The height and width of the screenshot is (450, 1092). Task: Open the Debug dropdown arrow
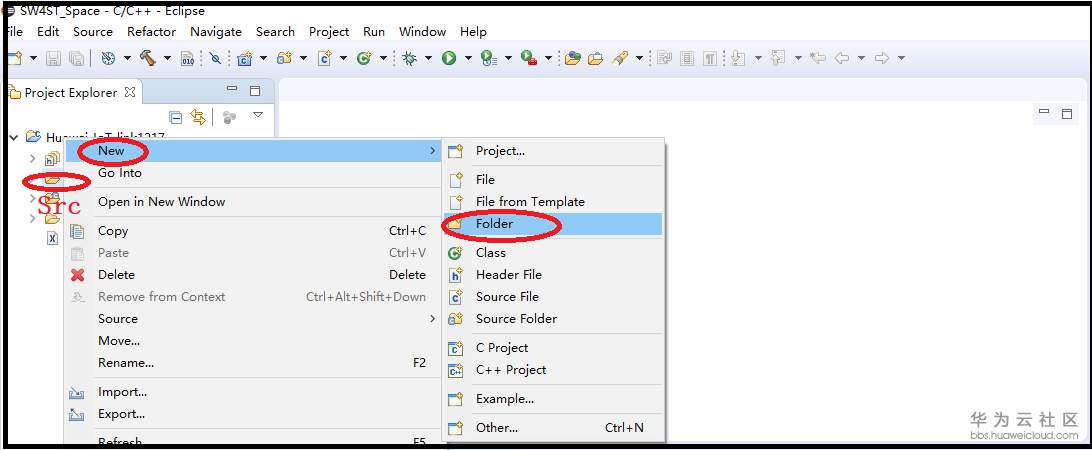428,59
